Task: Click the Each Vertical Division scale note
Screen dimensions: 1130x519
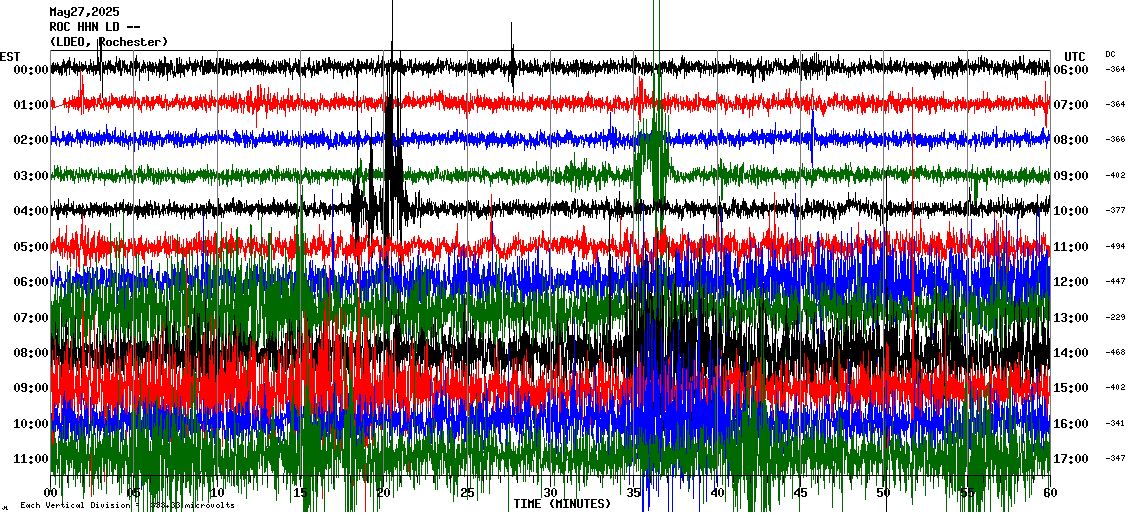Action: [x=128, y=505]
